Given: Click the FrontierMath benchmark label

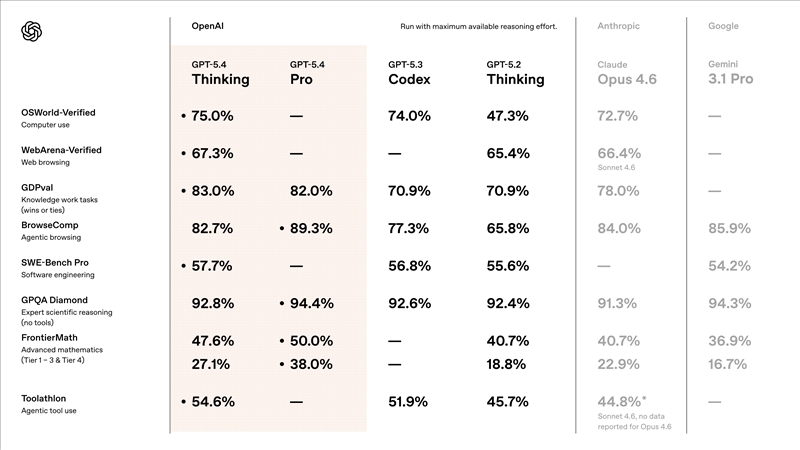Looking at the screenshot, I should pyautogui.click(x=52, y=339).
